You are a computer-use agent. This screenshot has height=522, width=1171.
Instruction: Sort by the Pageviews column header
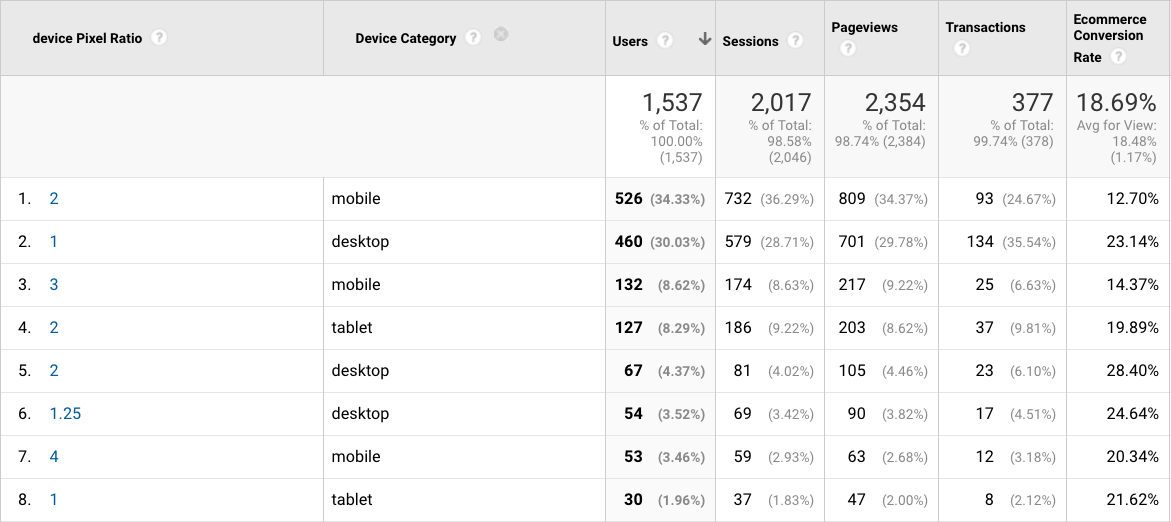pos(863,27)
